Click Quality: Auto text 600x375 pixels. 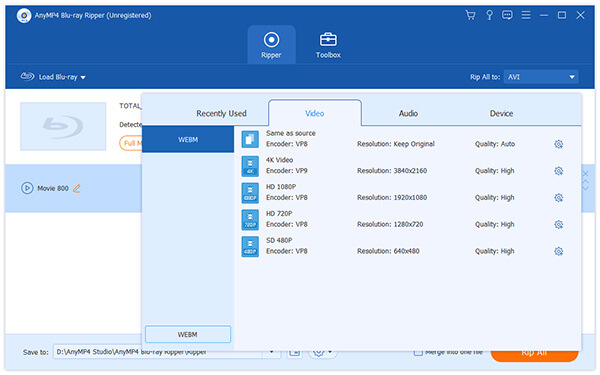[x=495, y=144]
